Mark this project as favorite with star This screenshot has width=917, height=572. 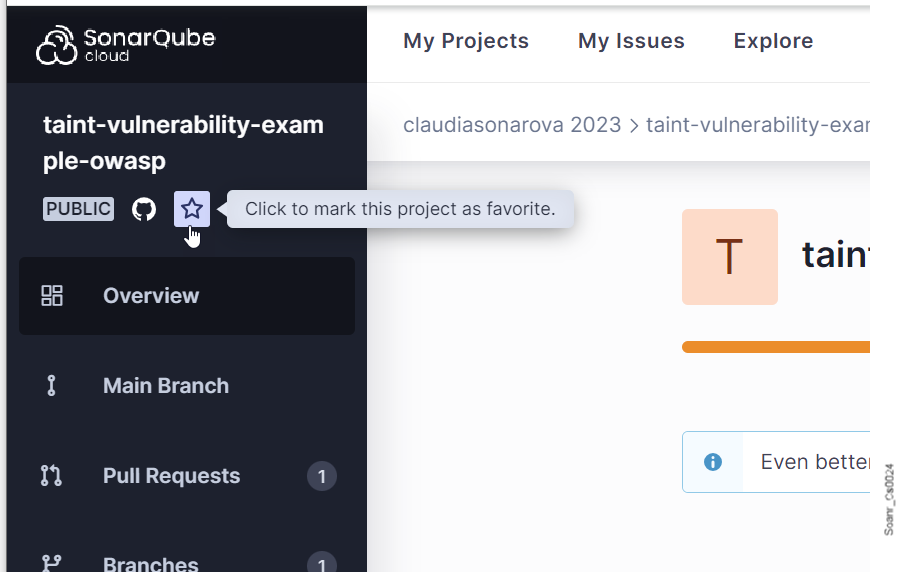click(192, 209)
